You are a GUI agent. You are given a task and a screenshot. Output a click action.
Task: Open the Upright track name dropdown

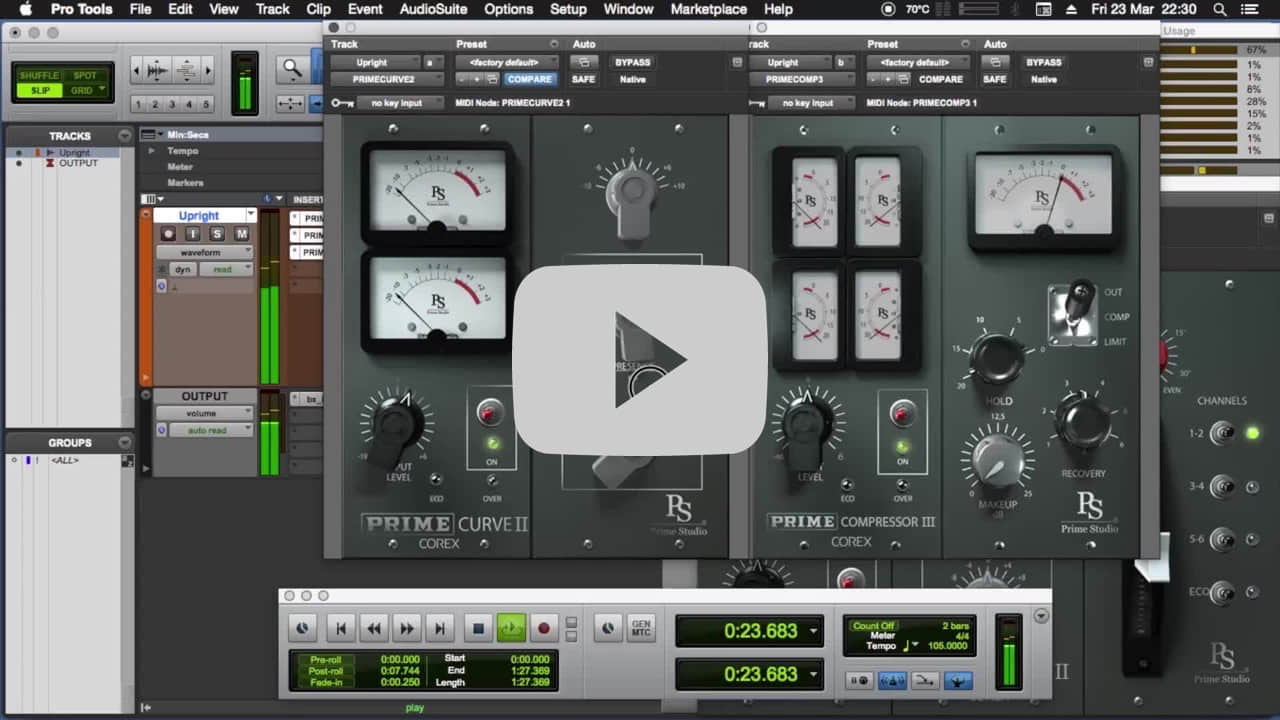(x=250, y=214)
